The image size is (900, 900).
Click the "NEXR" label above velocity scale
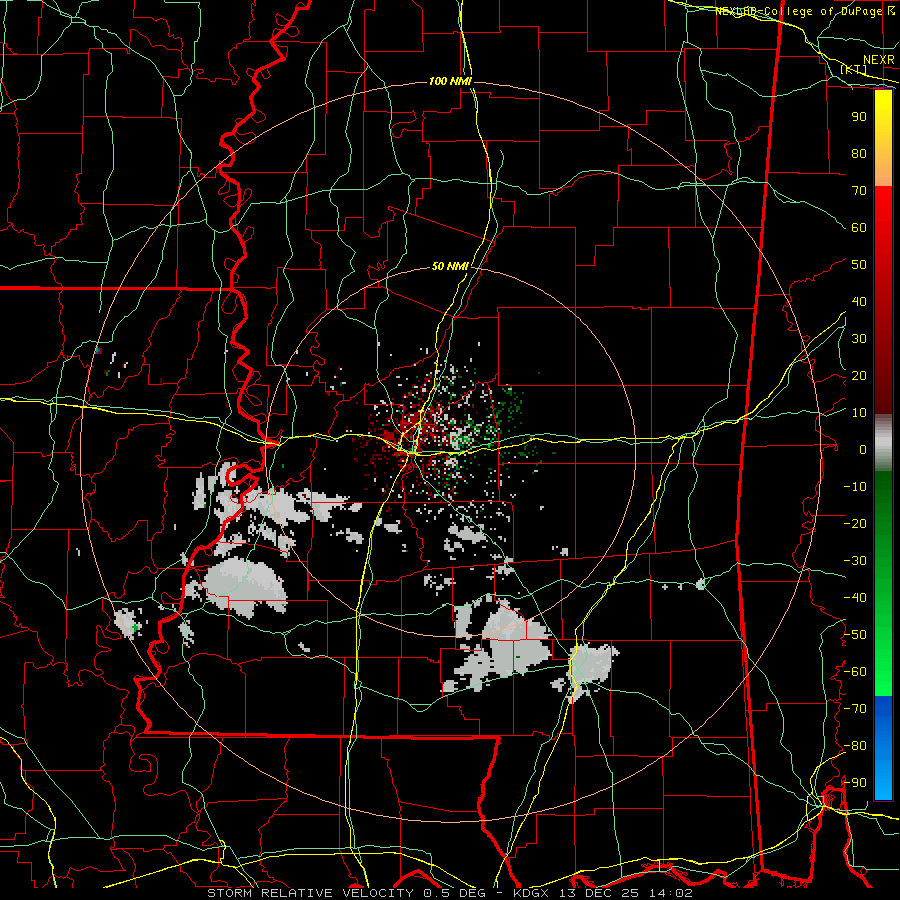879,60
